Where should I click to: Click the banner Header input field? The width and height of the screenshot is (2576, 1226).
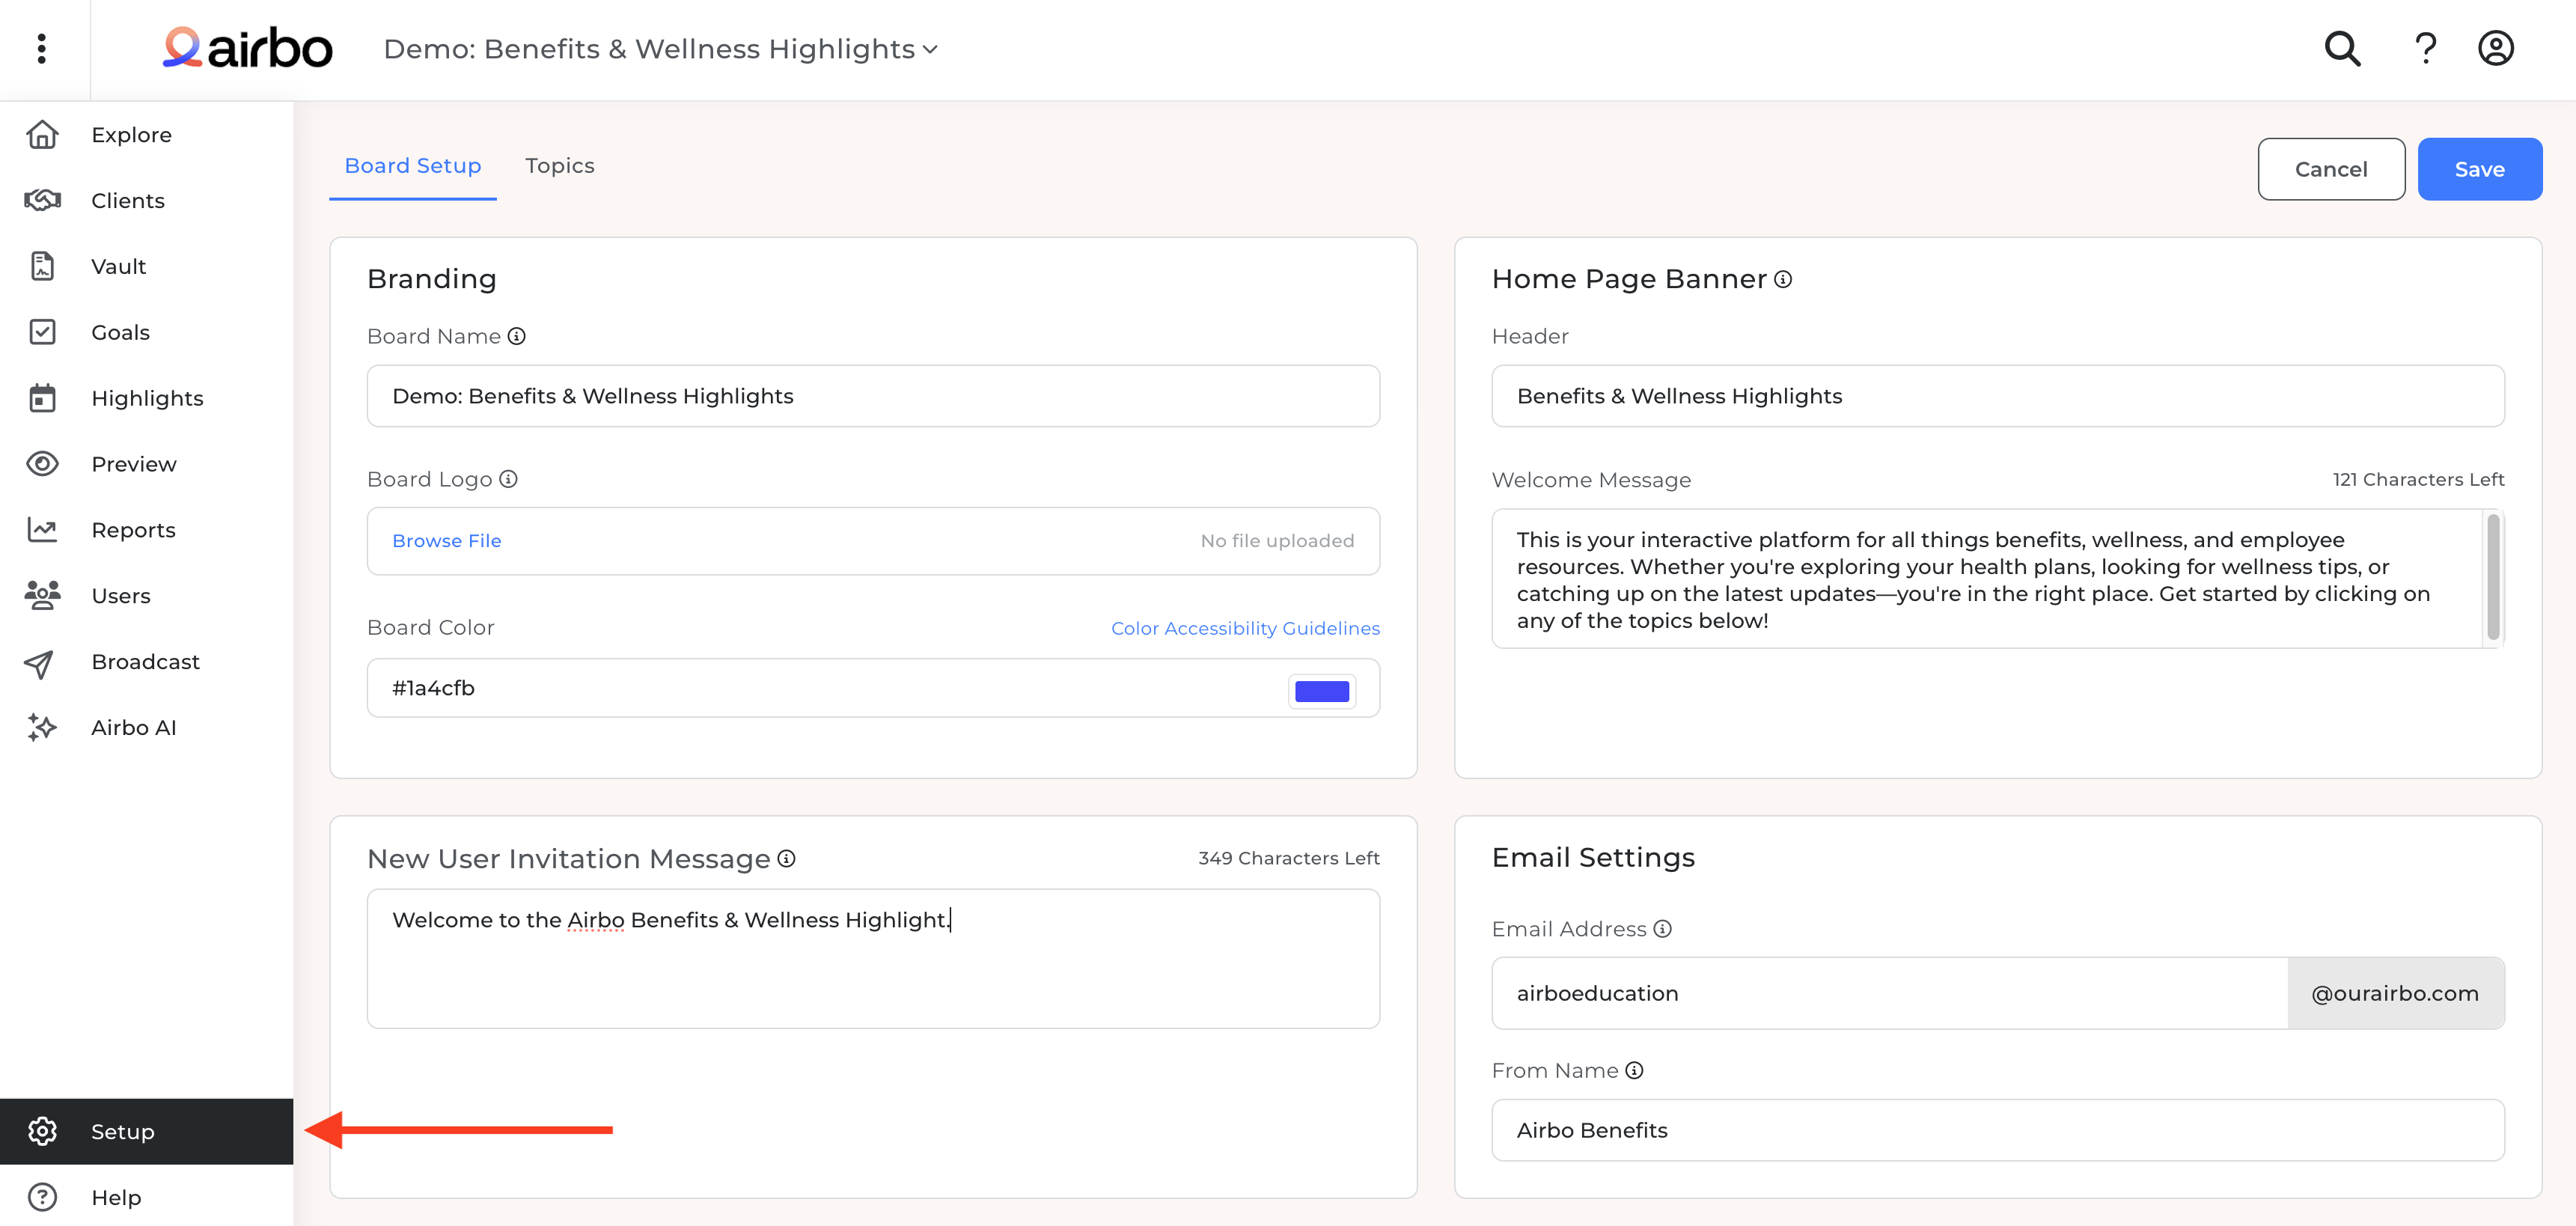pyautogui.click(x=1997, y=396)
